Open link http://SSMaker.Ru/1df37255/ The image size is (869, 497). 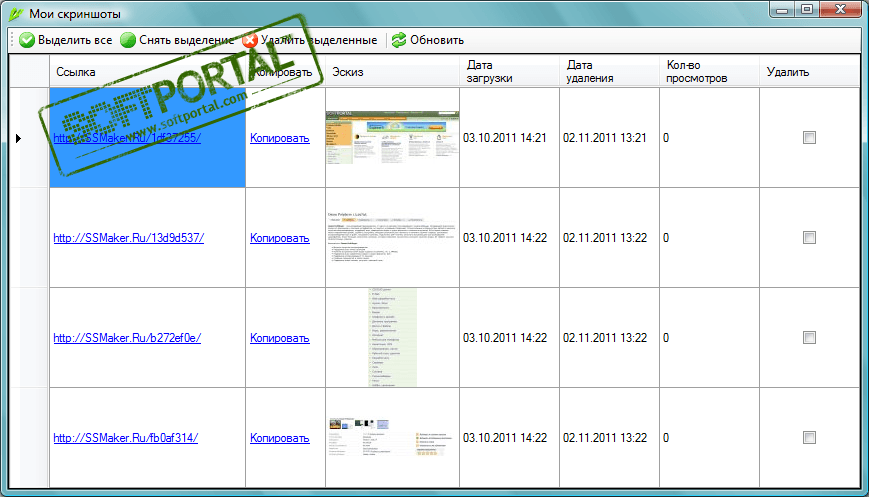point(127,138)
